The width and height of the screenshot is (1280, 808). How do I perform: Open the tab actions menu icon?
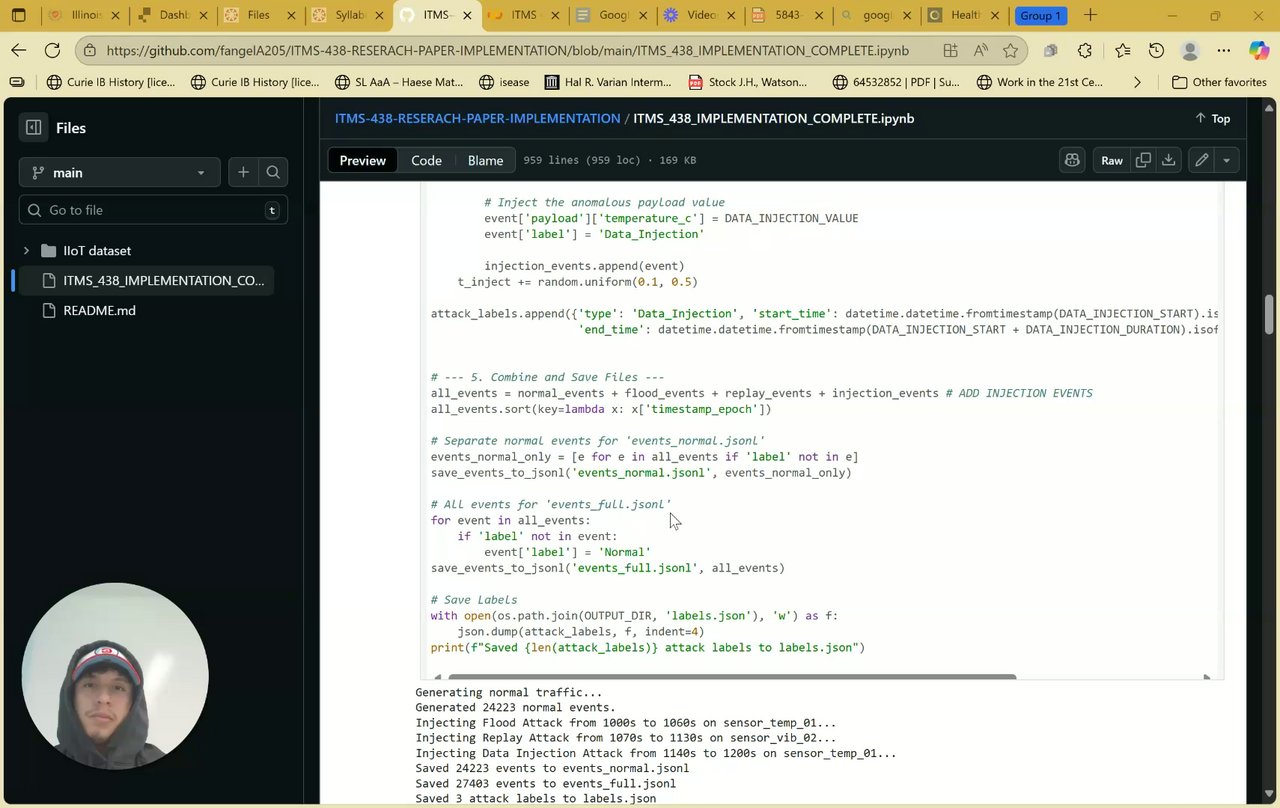19,15
